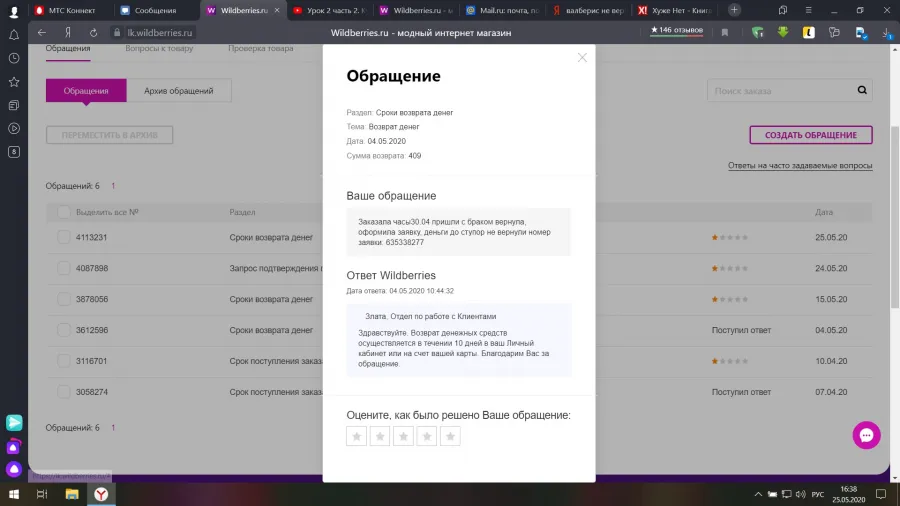The image size is (900, 506).
Task: Open the favorites star in the sidebar
Action: (x=14, y=82)
